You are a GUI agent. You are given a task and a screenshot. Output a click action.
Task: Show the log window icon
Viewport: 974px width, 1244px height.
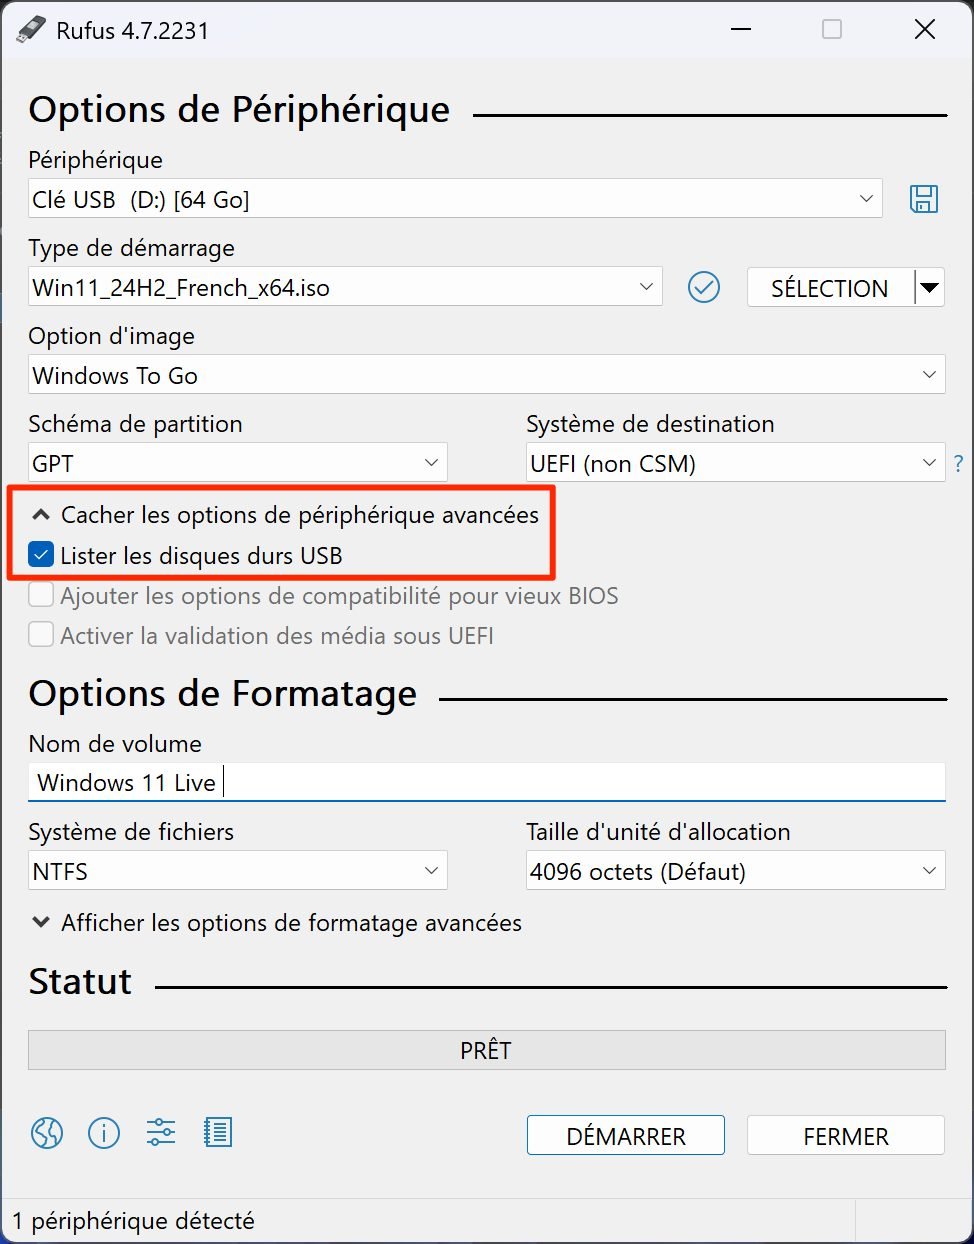217,1133
